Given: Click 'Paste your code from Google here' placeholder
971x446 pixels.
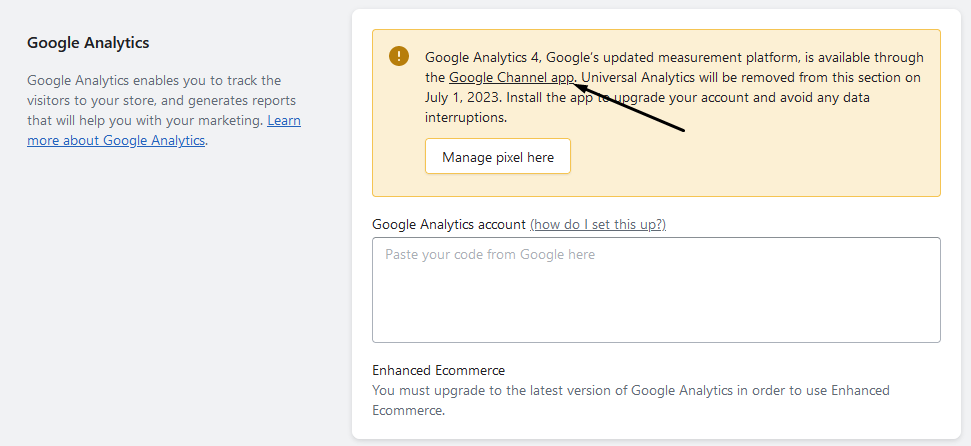Looking at the screenshot, I should pos(490,255).
